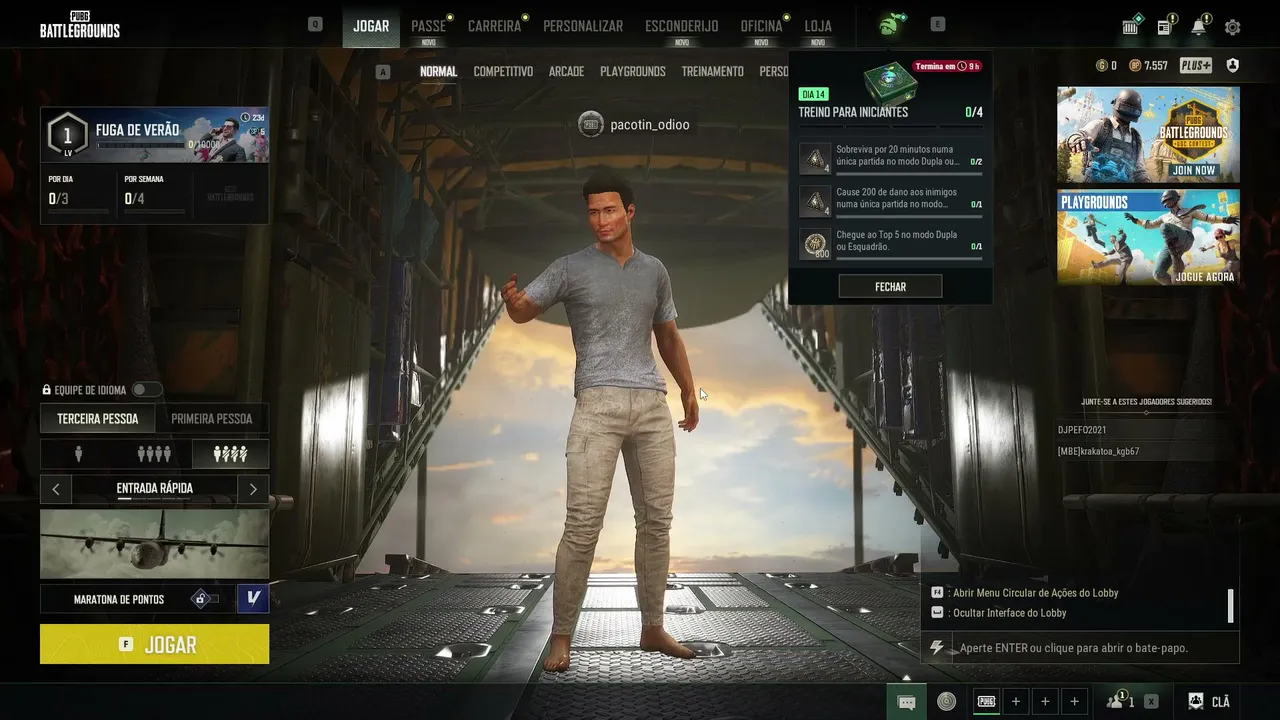Add player to first empty party slot
Image resolution: width=1280 pixels, height=720 pixels.
[1016, 701]
